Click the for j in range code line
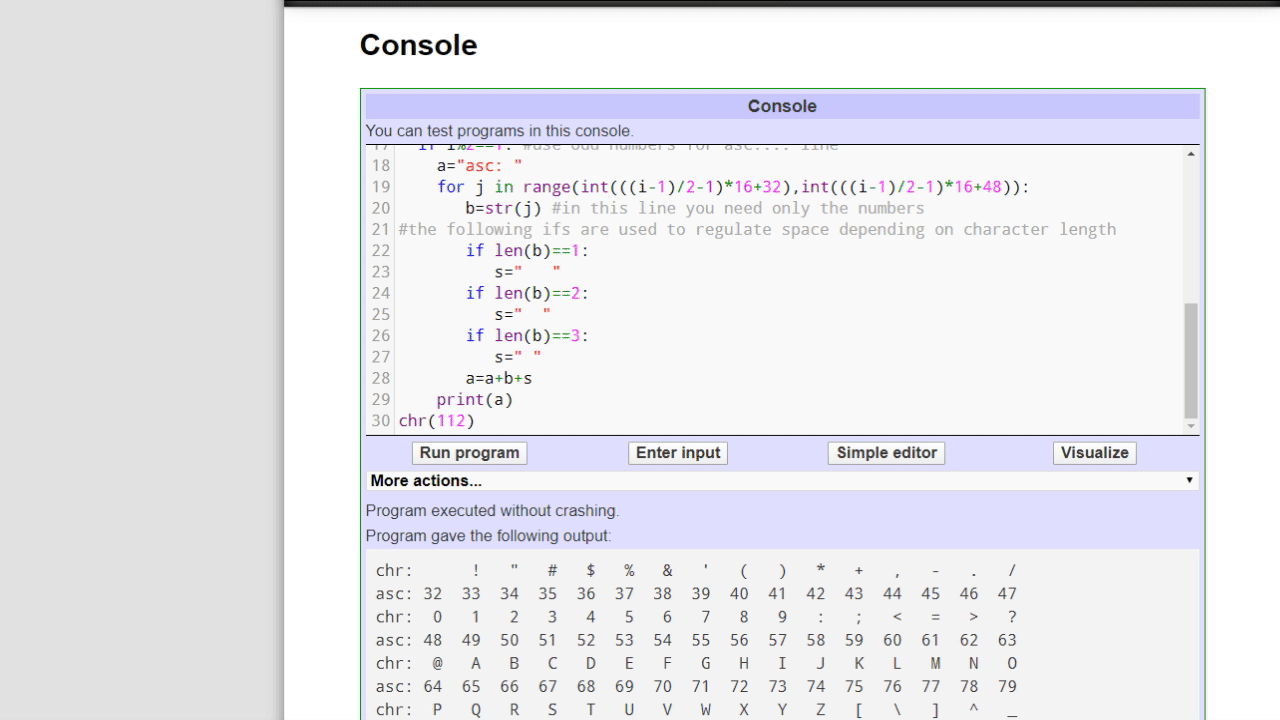This screenshot has height=720, width=1280. coord(733,187)
